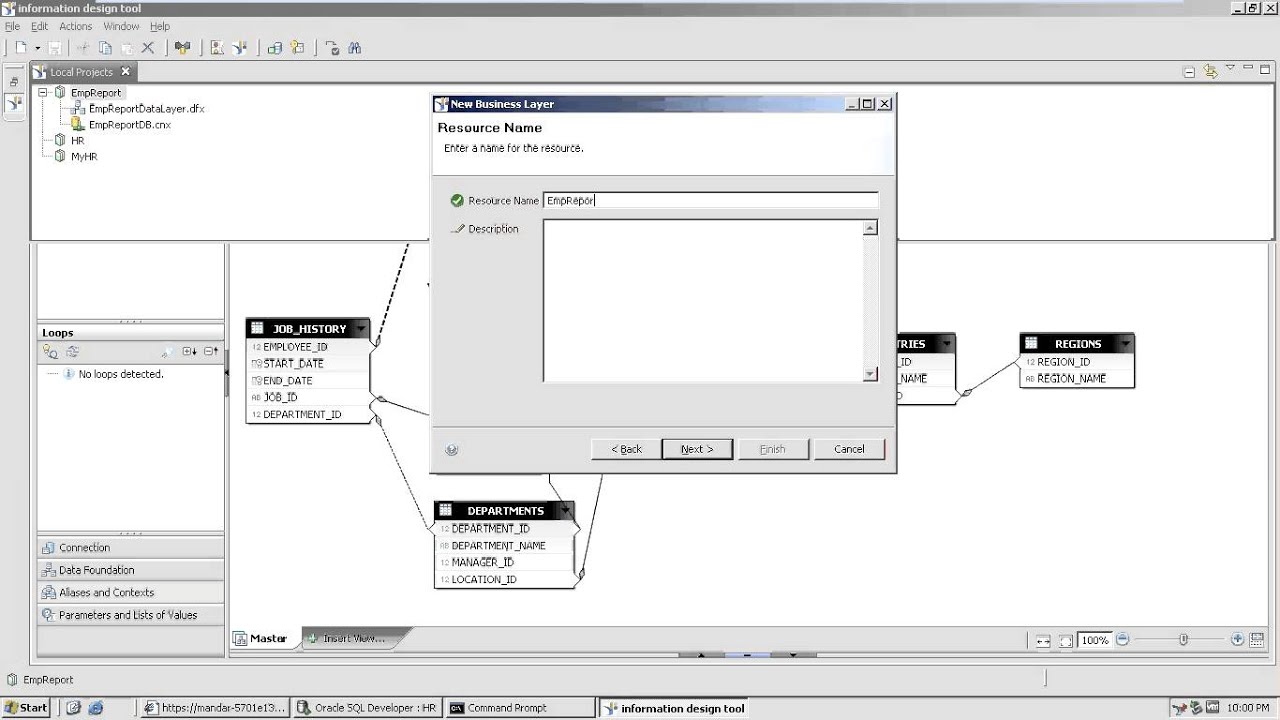Open the DEPARTMENTS table dropdown arrow
The width and height of the screenshot is (1280, 720).
pyautogui.click(x=566, y=510)
